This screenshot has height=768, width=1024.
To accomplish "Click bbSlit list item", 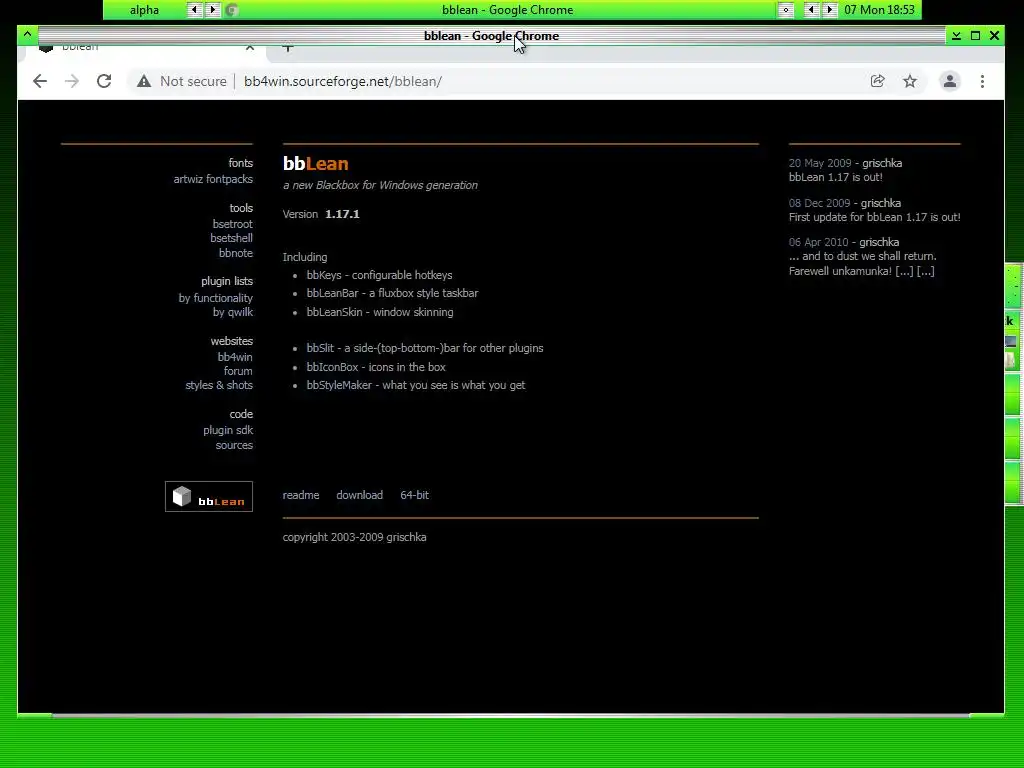I will click(425, 348).
